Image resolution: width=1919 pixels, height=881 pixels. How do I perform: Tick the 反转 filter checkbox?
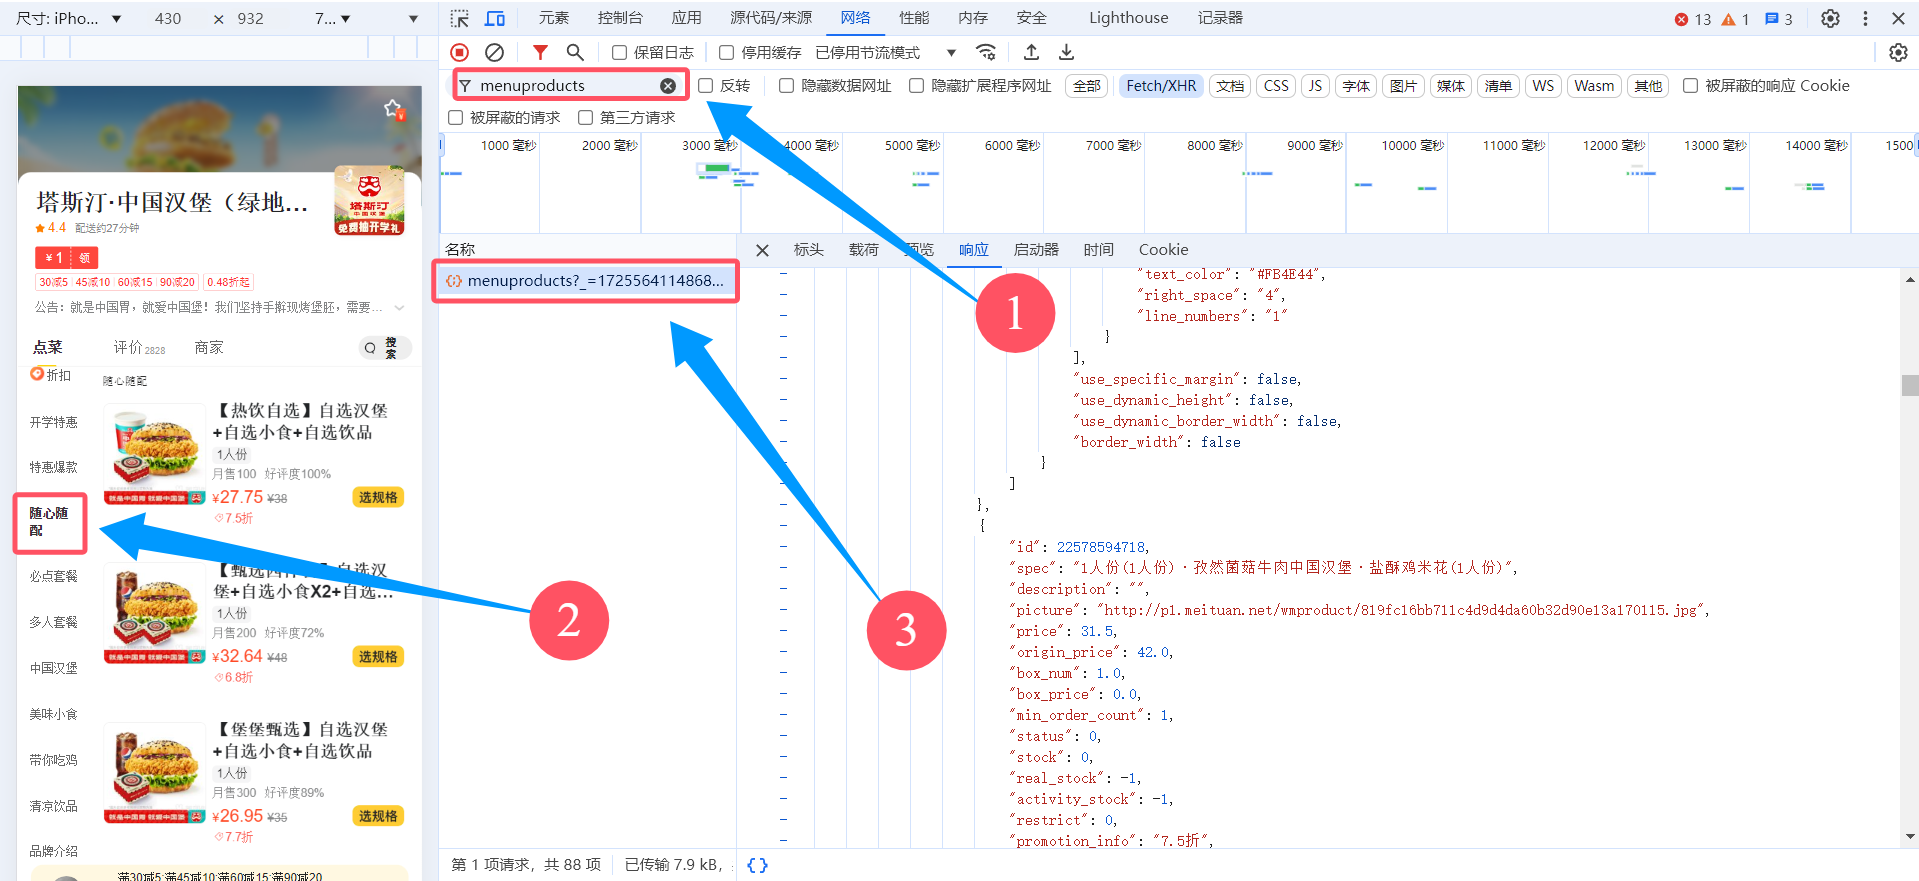click(706, 86)
